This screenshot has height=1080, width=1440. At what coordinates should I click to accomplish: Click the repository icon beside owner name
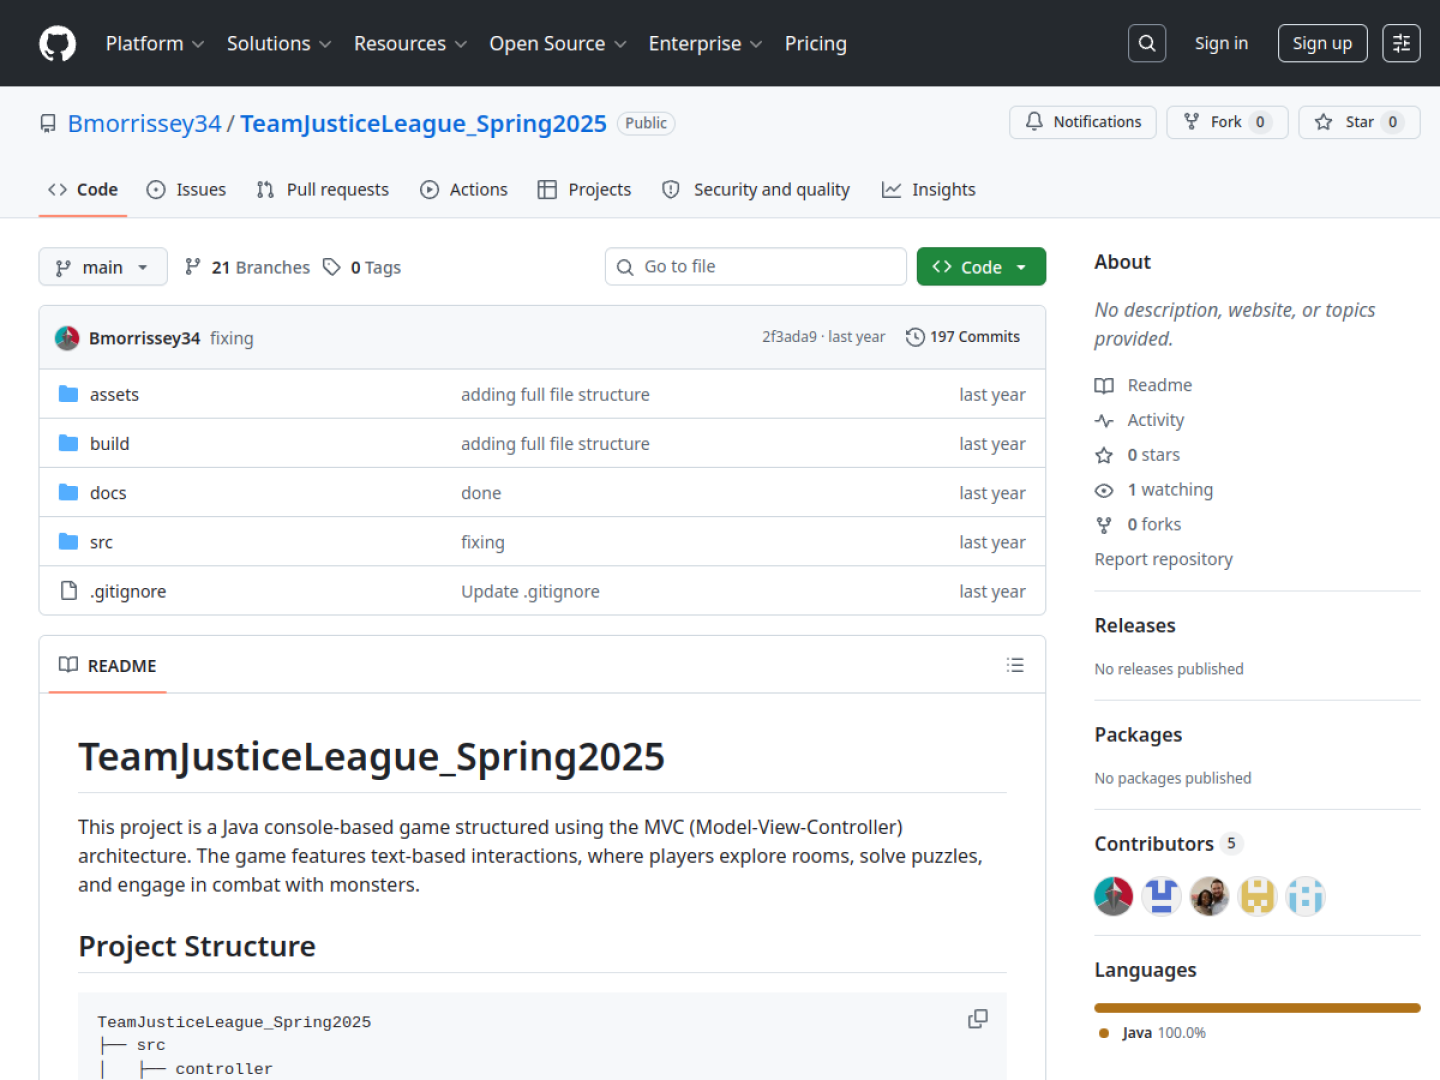[x=48, y=123]
